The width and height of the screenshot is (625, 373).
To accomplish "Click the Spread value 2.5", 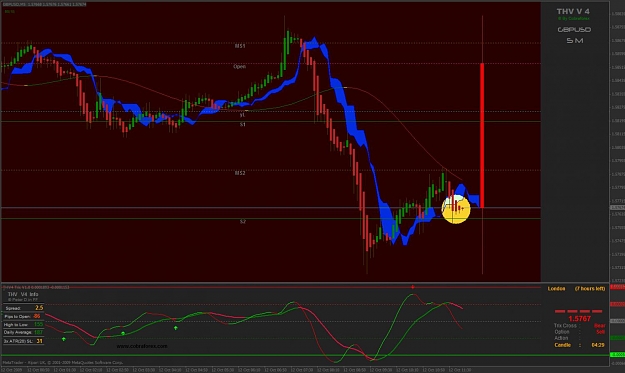I will click(x=39, y=308).
